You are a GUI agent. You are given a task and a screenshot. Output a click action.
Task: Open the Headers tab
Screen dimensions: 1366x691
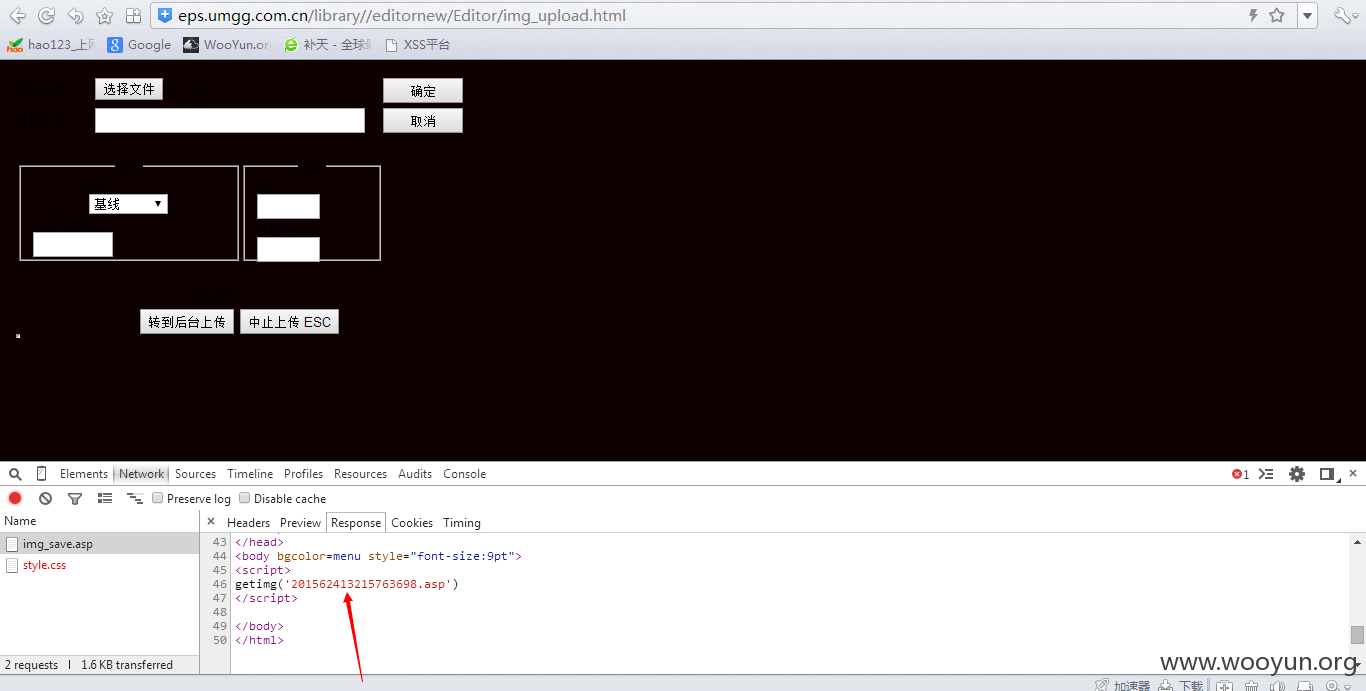pyautogui.click(x=248, y=523)
